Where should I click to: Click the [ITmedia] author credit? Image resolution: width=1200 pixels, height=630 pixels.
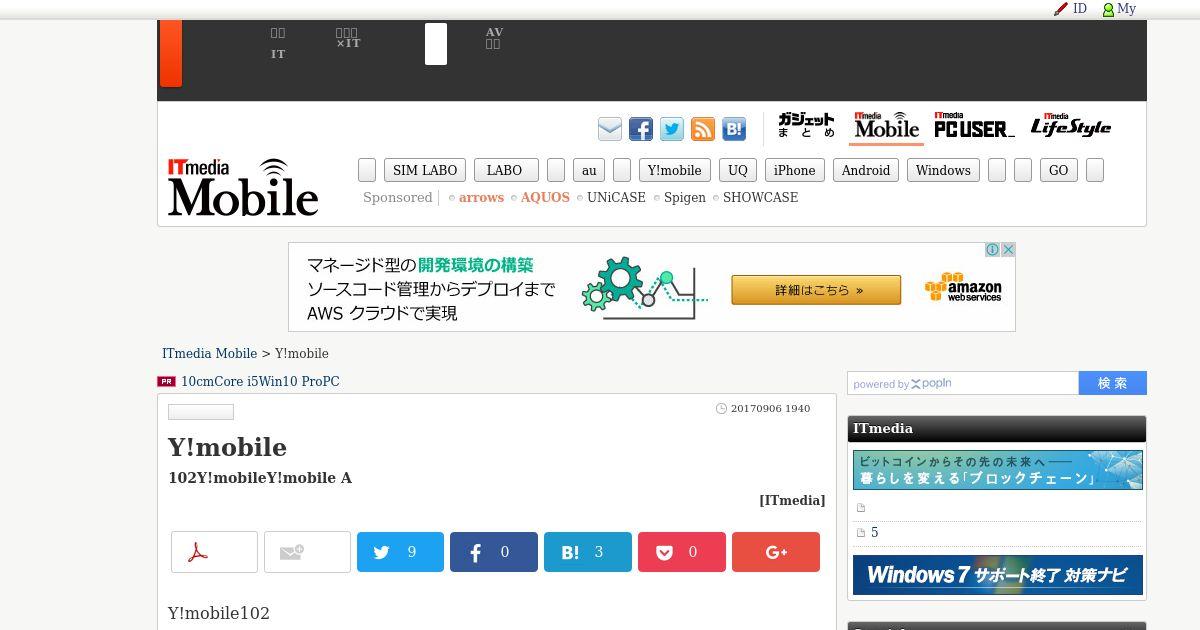coord(792,501)
